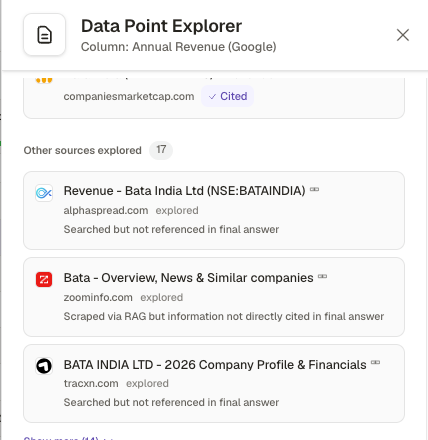
Task: Click the Cited badge next to companiesmarketcap.com
Action: (x=228, y=96)
